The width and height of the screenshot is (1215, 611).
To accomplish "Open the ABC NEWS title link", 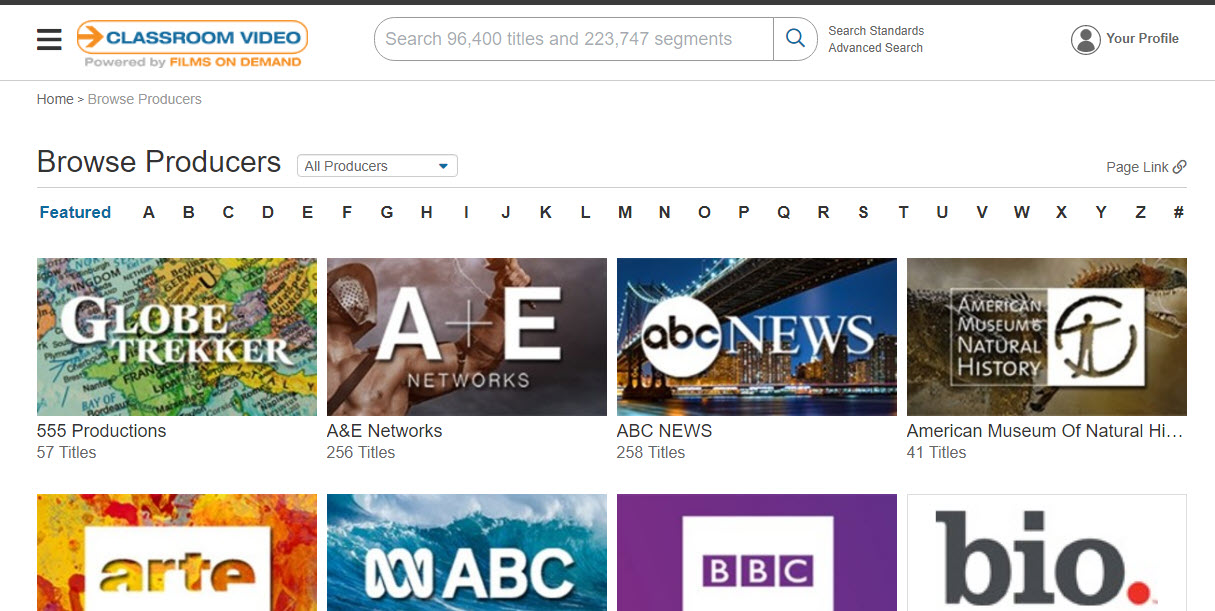I will pyautogui.click(x=665, y=431).
